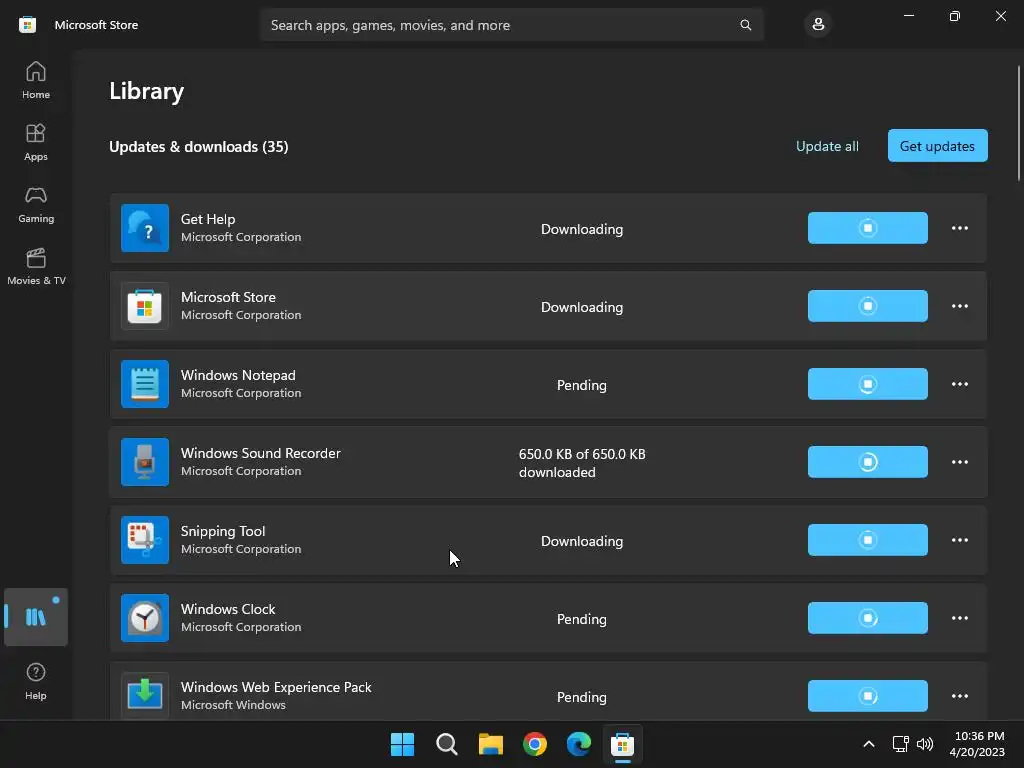Open more options for Get Help
This screenshot has height=768, width=1024.
[959, 228]
